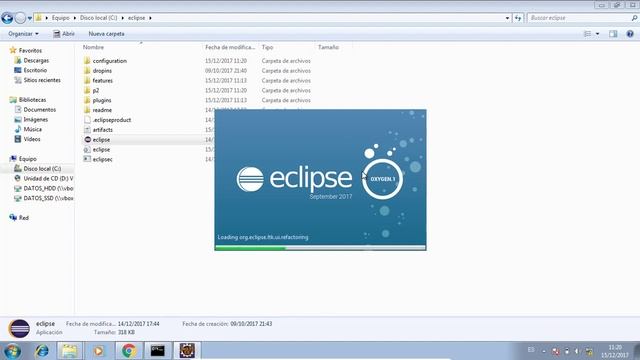Screen dimensions: 640x360
Task: Open the command prompt taskbar icon
Action: 158,351
